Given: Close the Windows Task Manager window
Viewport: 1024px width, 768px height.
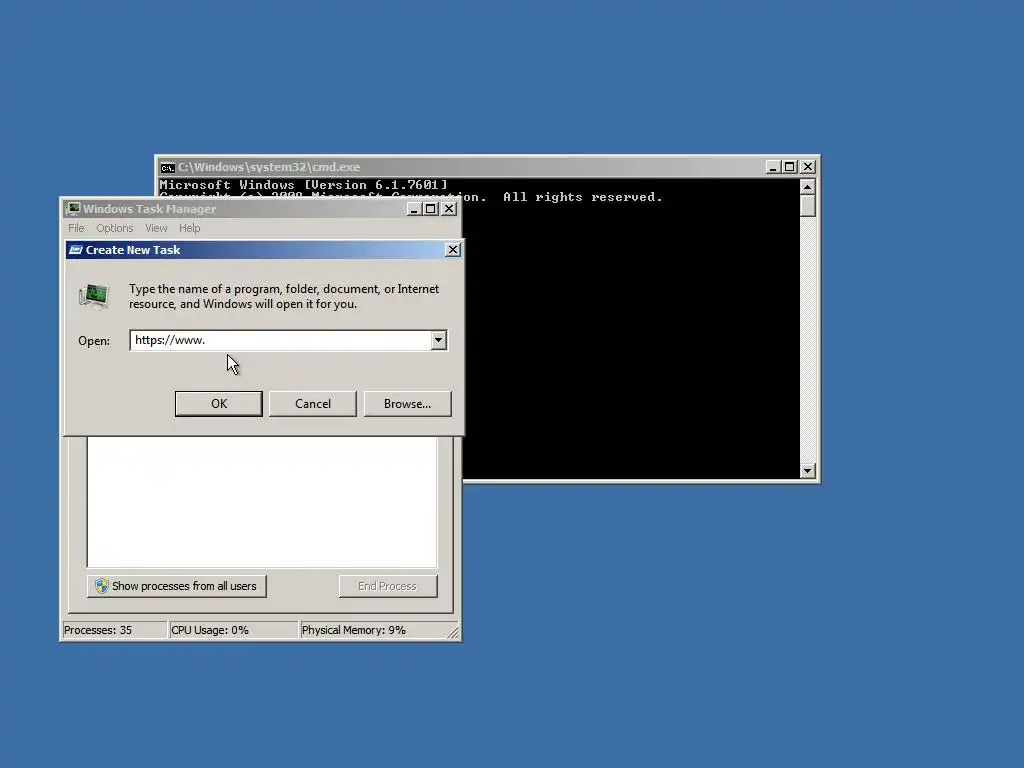Looking at the screenshot, I should (x=449, y=209).
